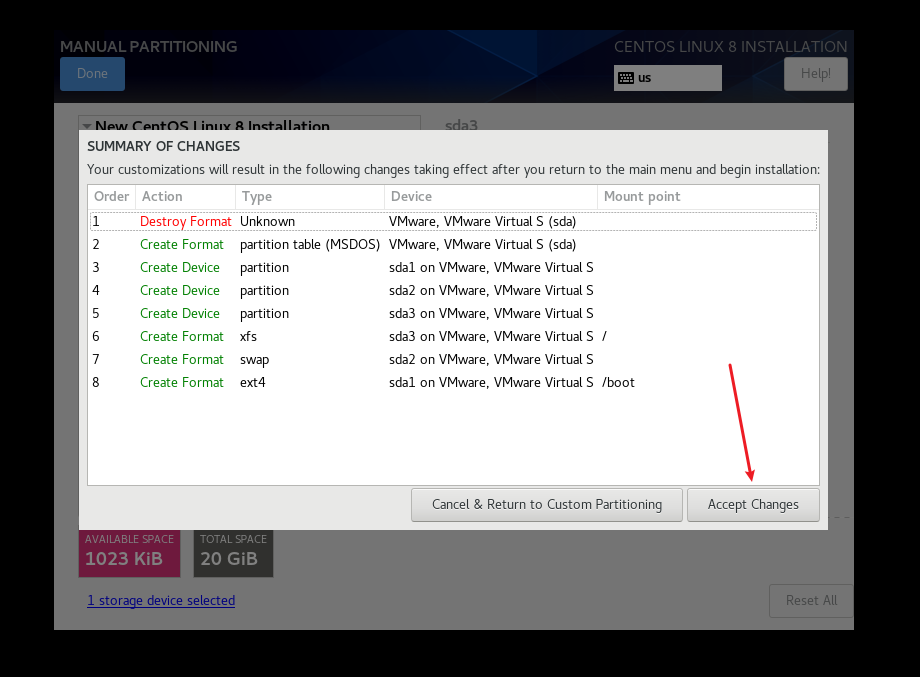Viewport: 920px width, 677px height.
Task: Sort by the Action column header
Action: coord(185,197)
